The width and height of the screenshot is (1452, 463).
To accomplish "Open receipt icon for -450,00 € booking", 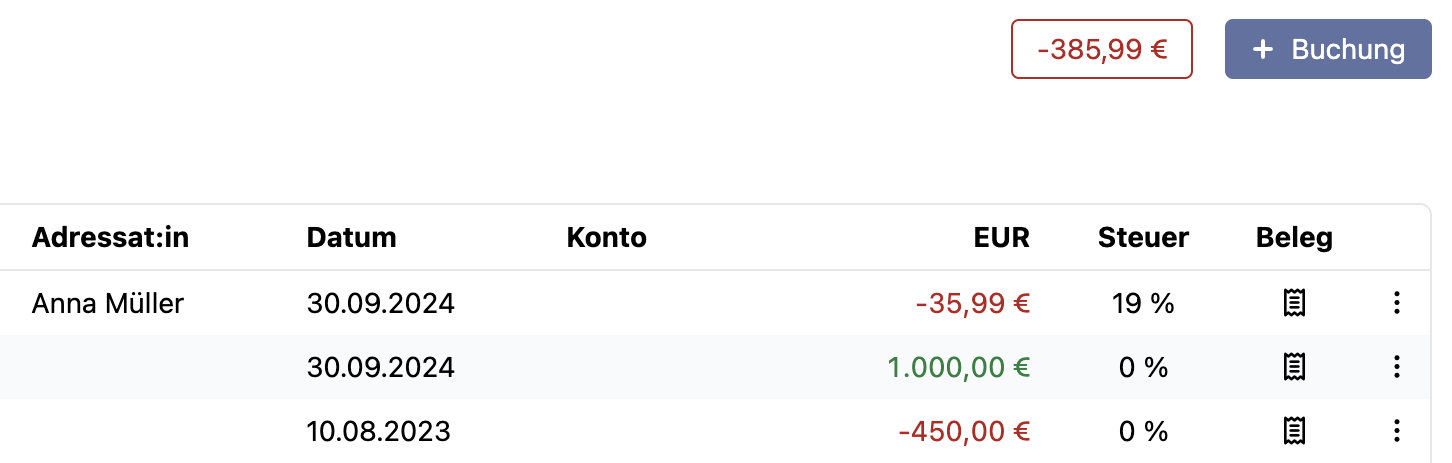I will (x=1295, y=431).
